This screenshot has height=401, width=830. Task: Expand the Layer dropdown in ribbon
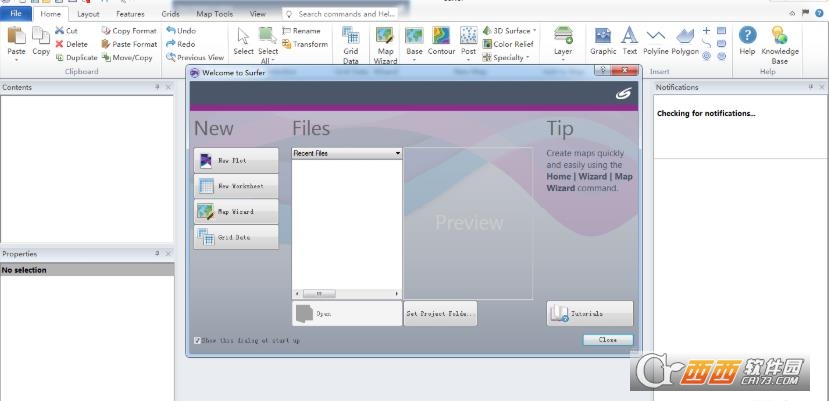click(563, 59)
